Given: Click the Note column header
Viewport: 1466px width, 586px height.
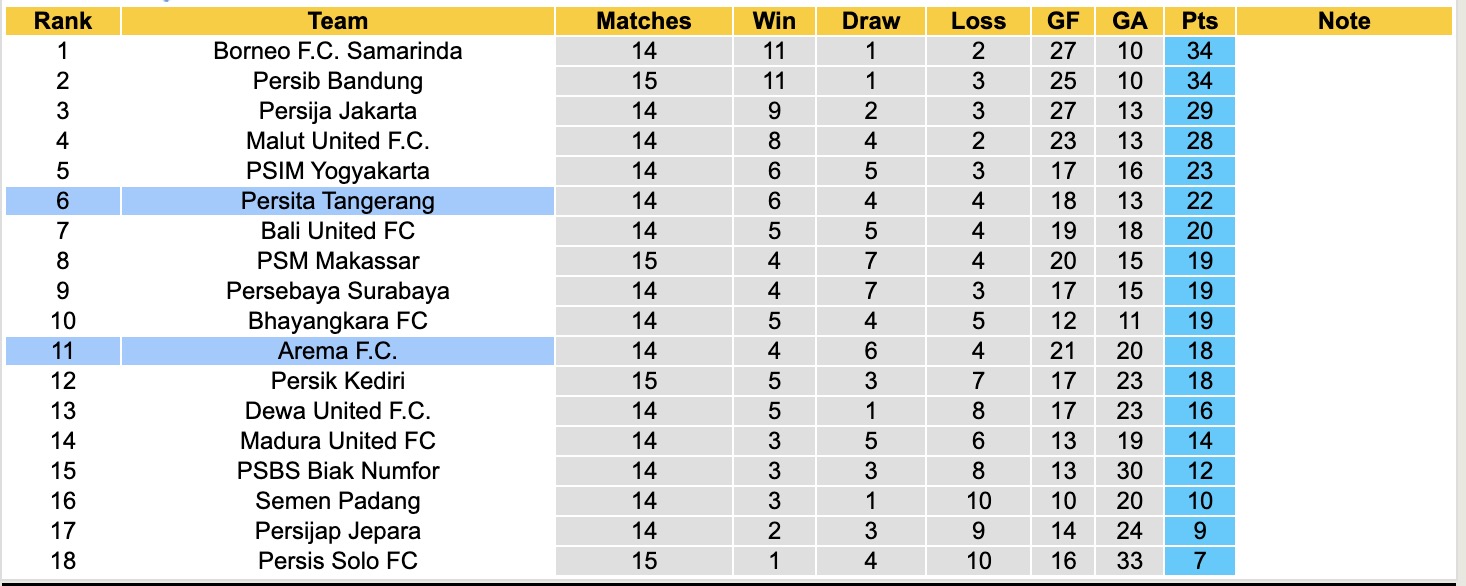Looking at the screenshot, I should [x=1344, y=21].
